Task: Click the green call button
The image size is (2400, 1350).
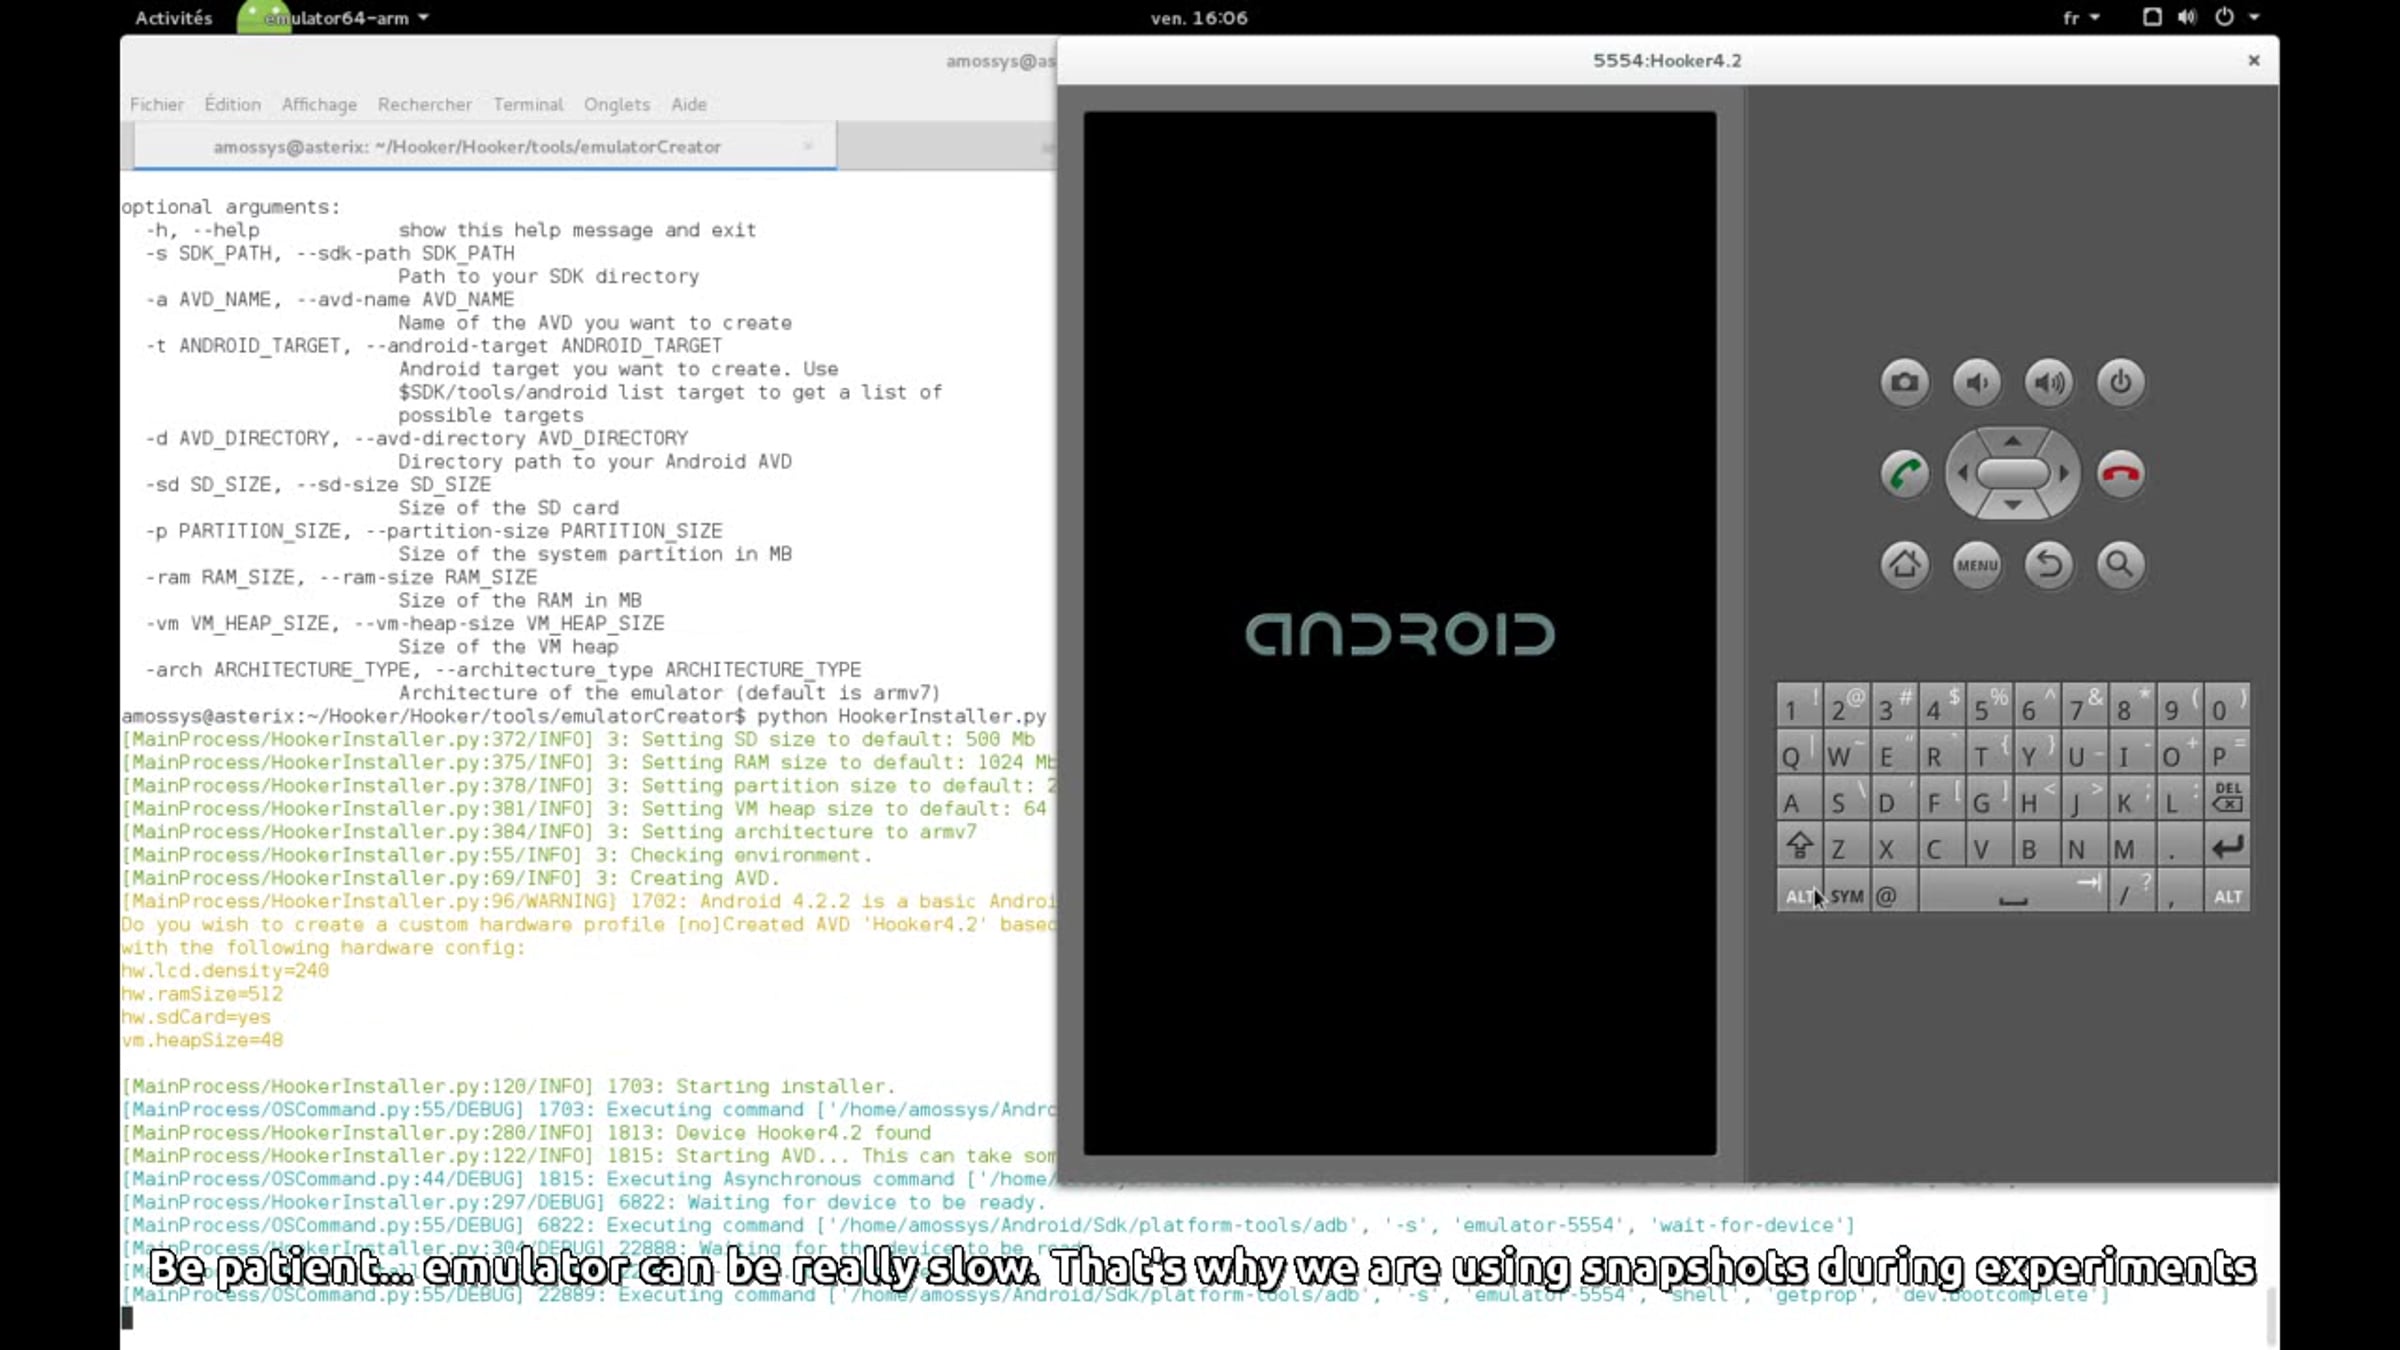Action: [x=1904, y=474]
